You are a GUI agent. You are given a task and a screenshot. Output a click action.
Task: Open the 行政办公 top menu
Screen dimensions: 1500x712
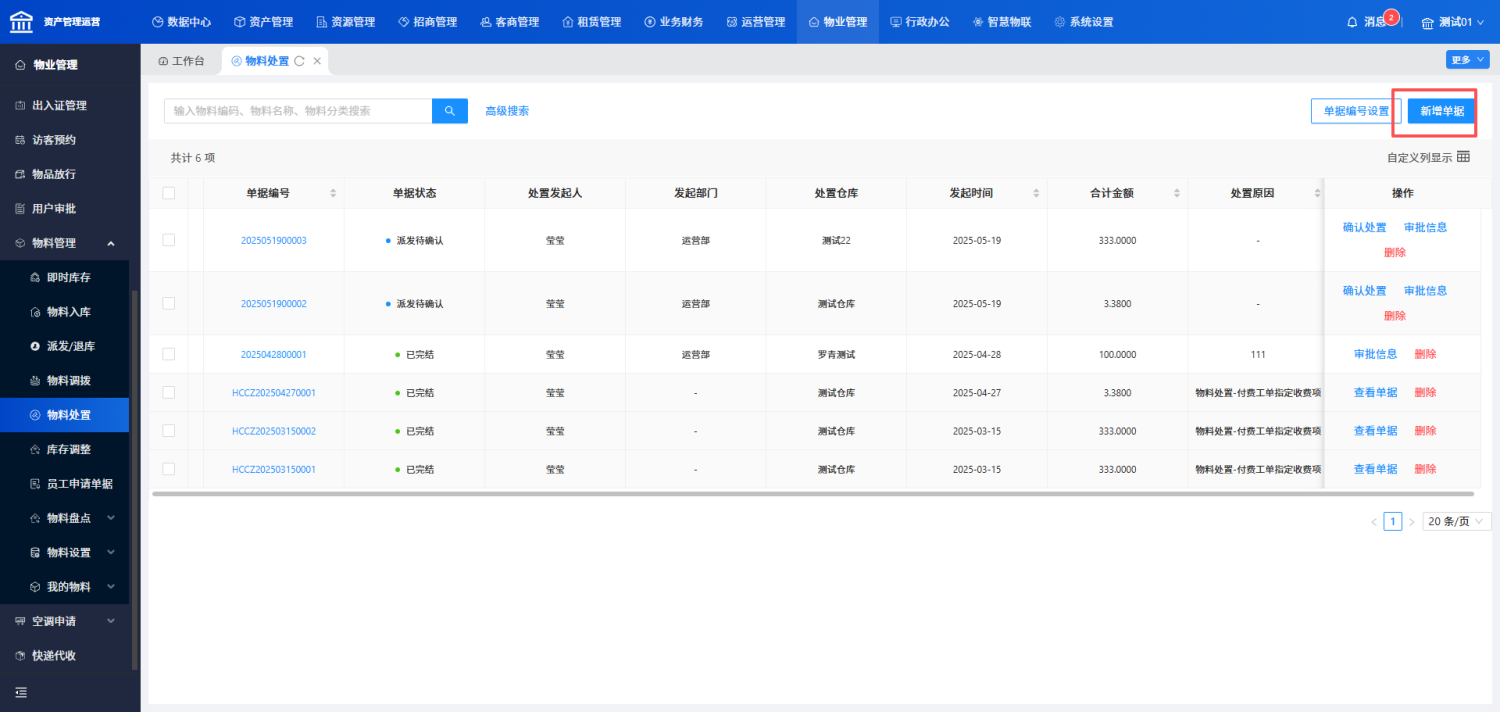point(920,22)
